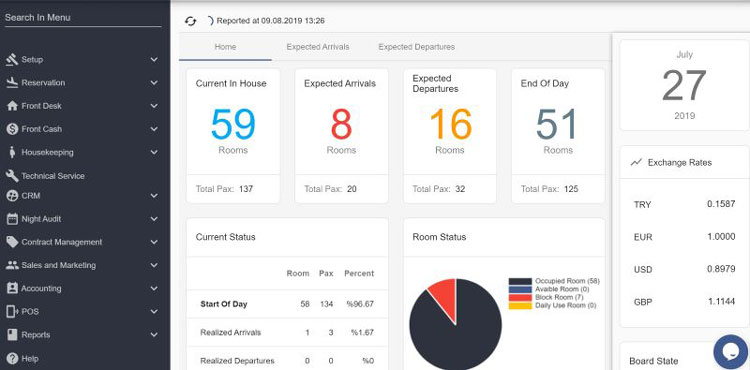Click the Expected Departures 16 rooms card
Viewport: 750px width, 370px height.
coord(450,136)
